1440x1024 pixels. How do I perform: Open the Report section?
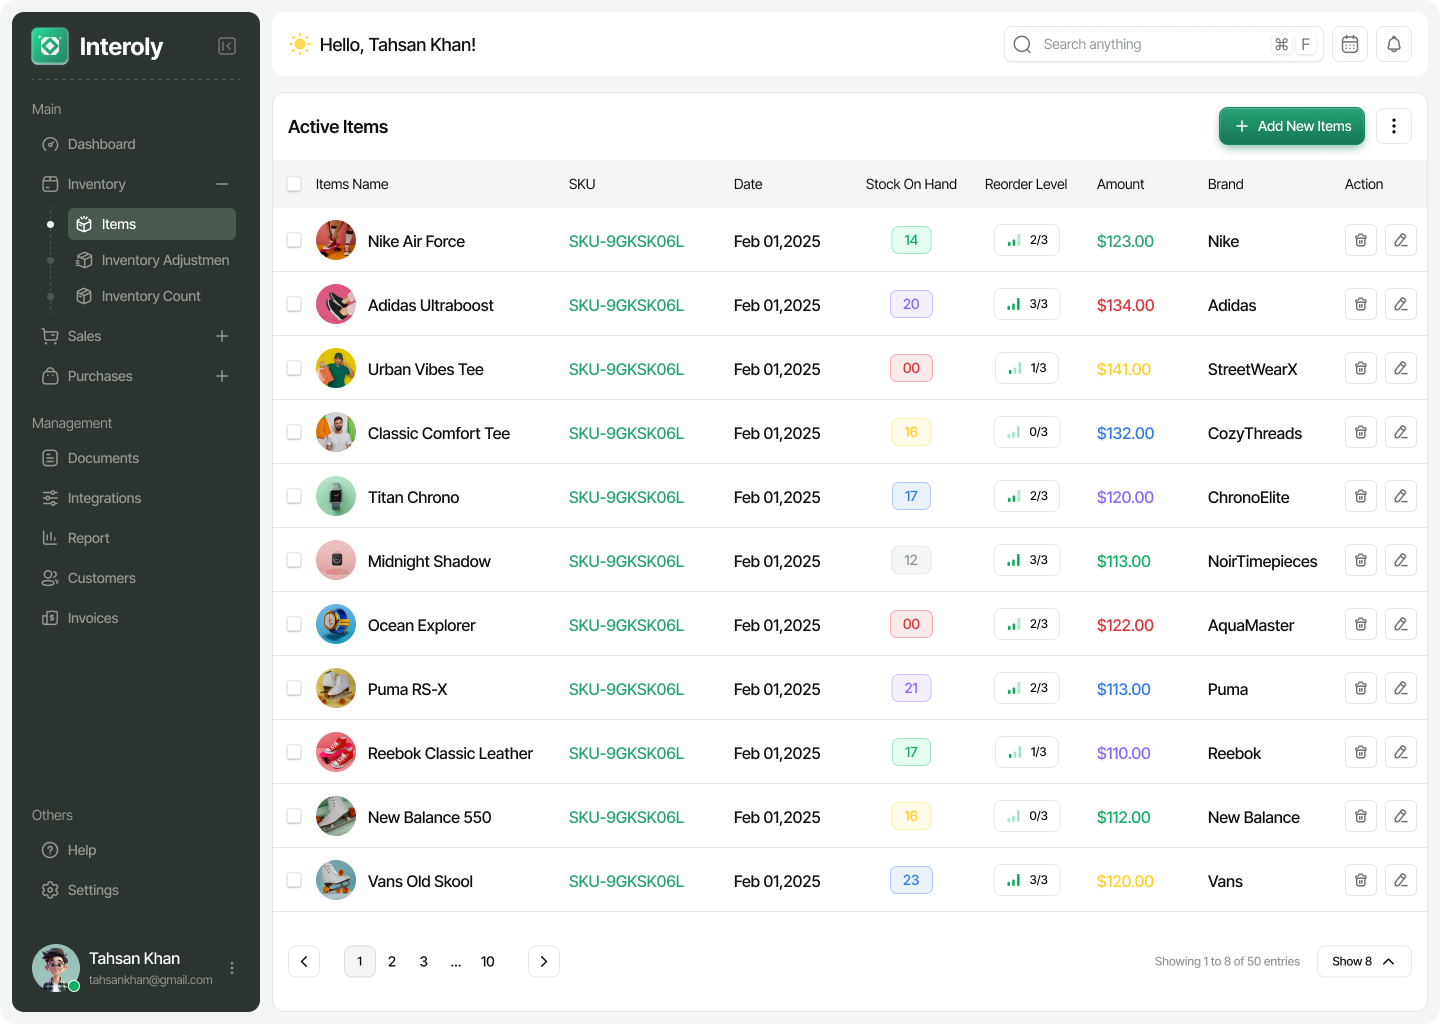click(x=89, y=538)
